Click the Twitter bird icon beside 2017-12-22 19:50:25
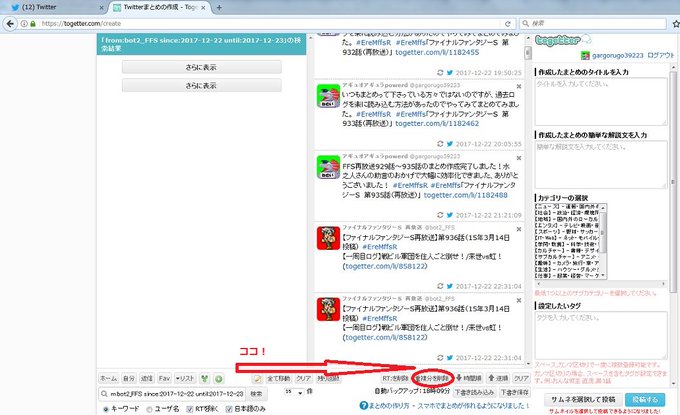 point(450,73)
